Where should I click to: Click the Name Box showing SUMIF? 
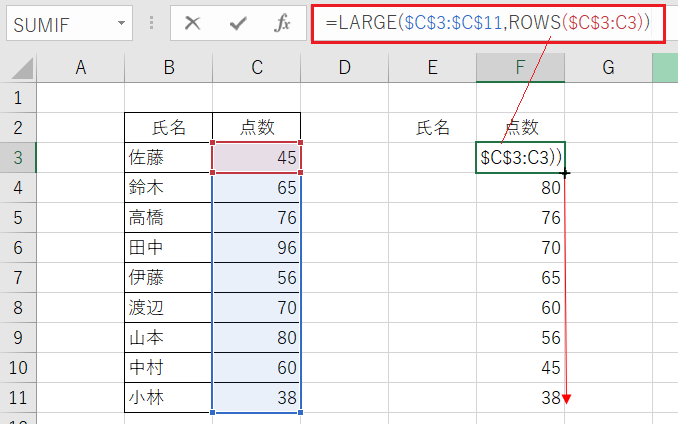(69, 23)
